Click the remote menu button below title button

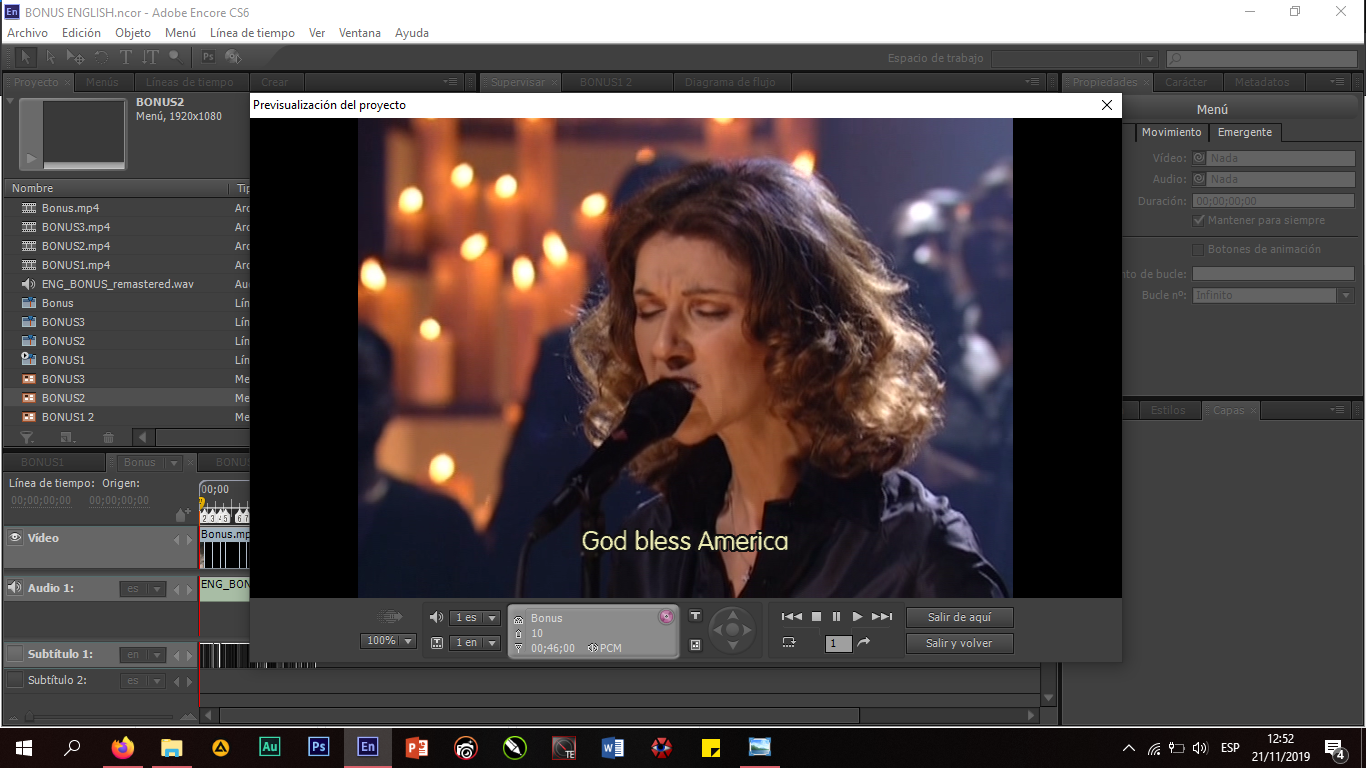(696, 645)
